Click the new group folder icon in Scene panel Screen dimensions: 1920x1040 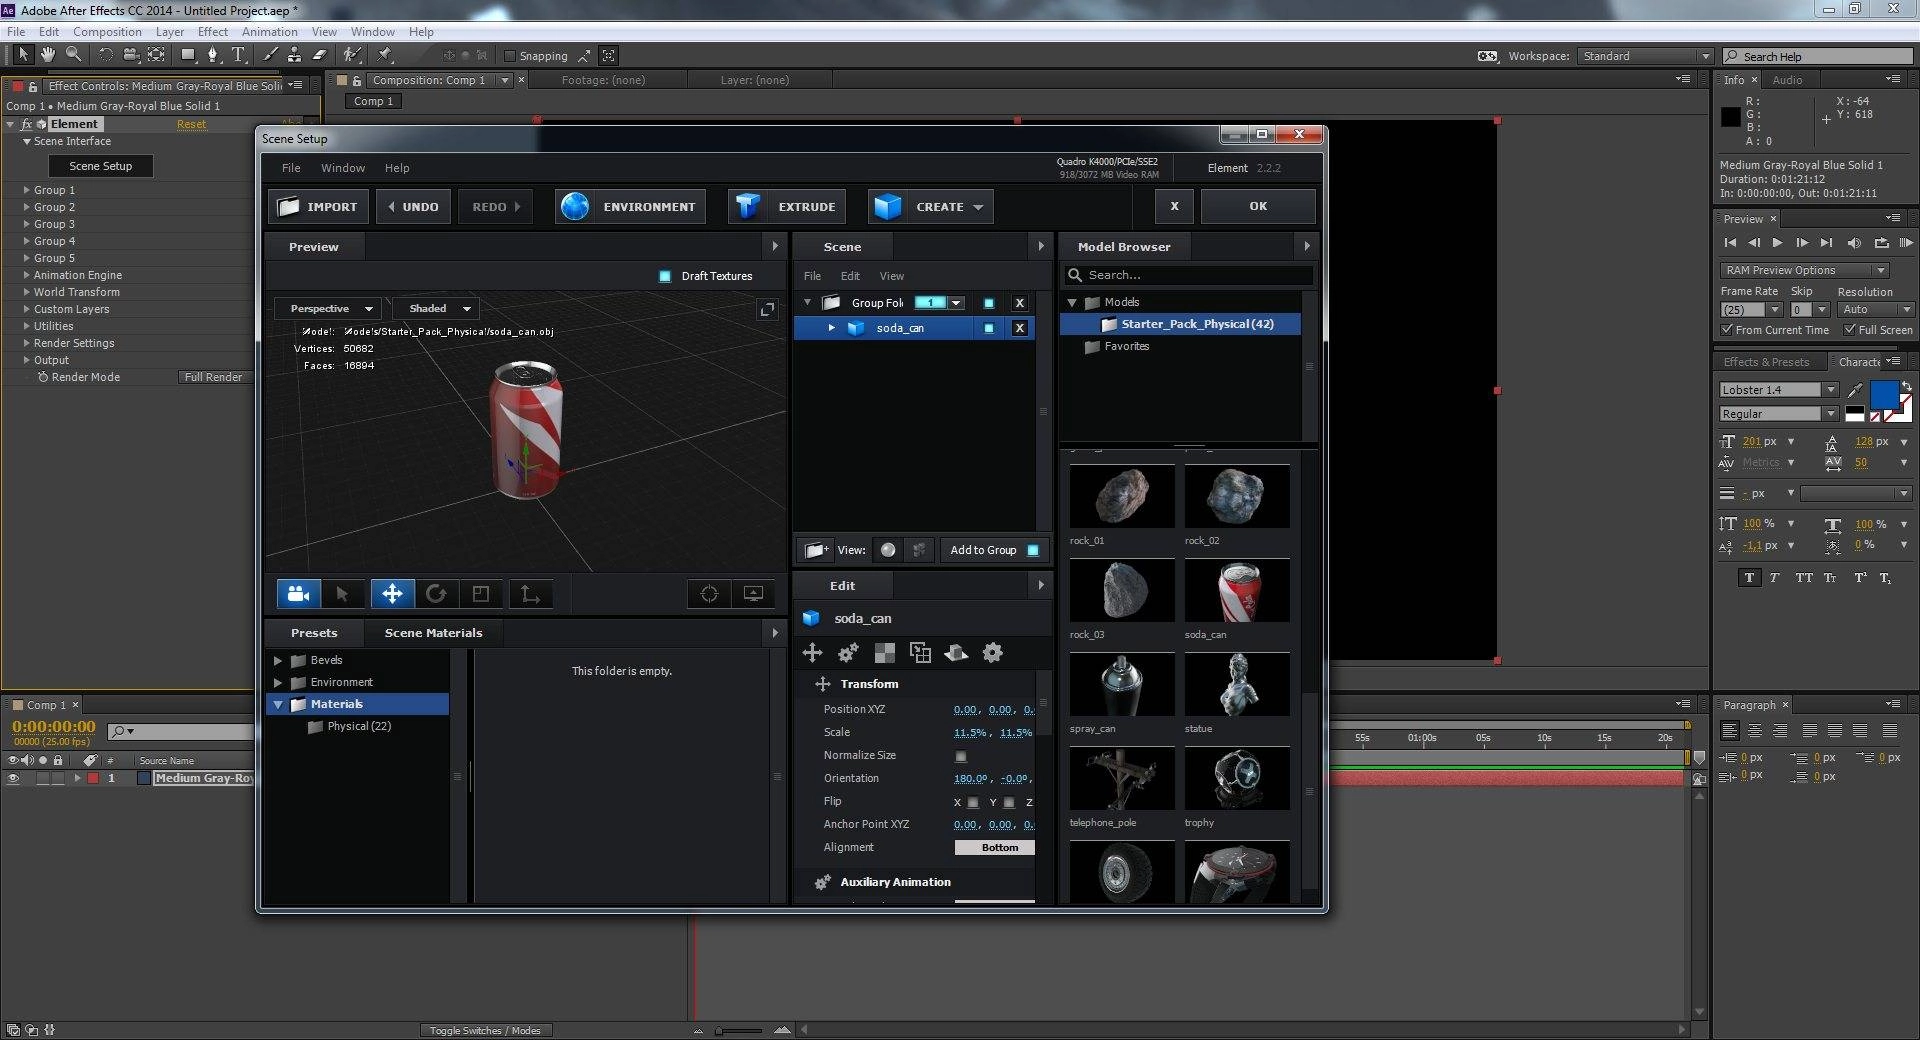[816, 550]
